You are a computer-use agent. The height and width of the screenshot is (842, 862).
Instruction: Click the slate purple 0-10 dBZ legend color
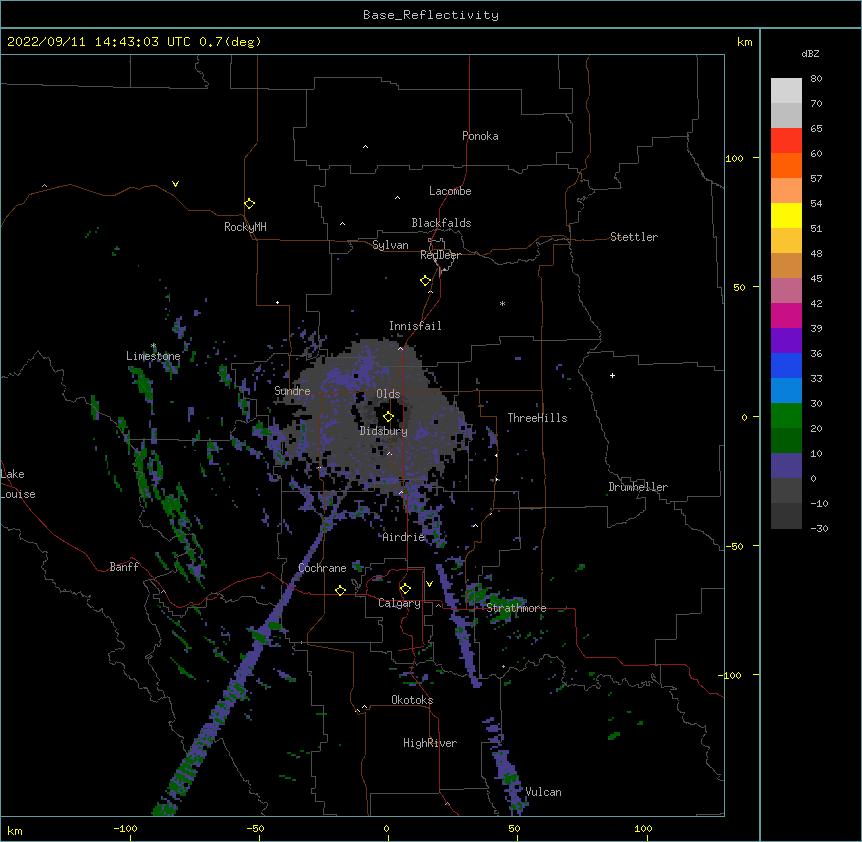pos(786,466)
